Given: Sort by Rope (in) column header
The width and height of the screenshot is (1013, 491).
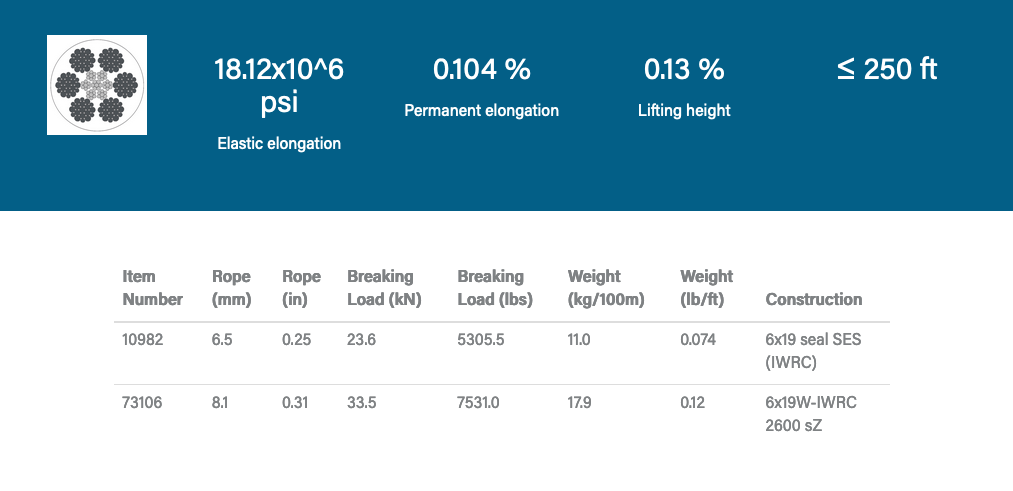Looking at the screenshot, I should tap(301, 288).
